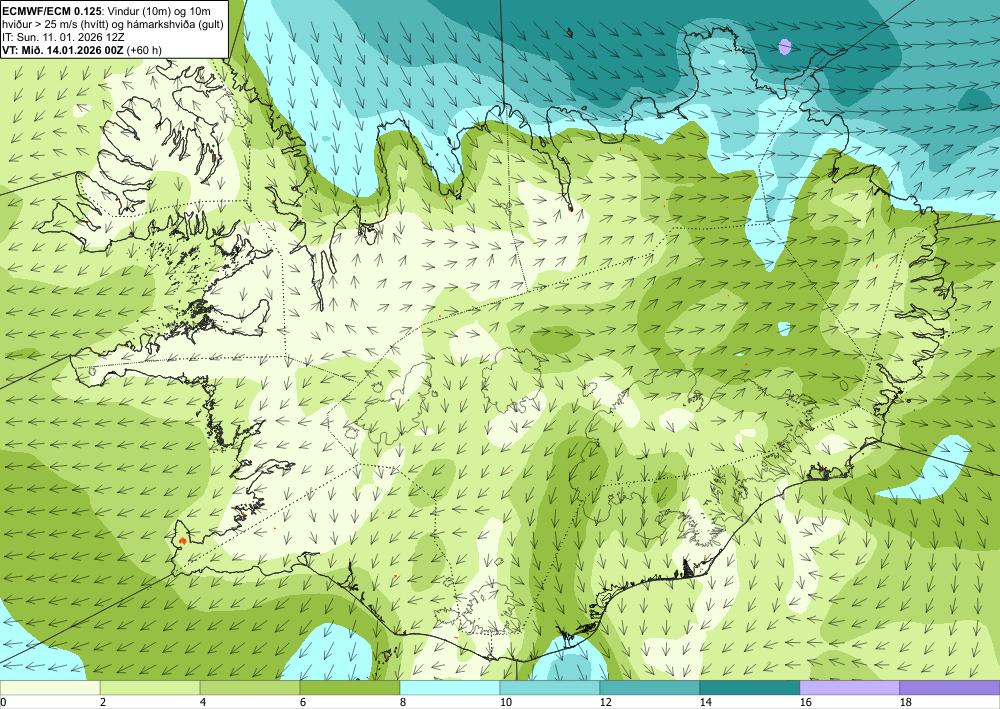Click the "(+60 h)" forecast offset
1000x709 pixels.
[144, 50]
